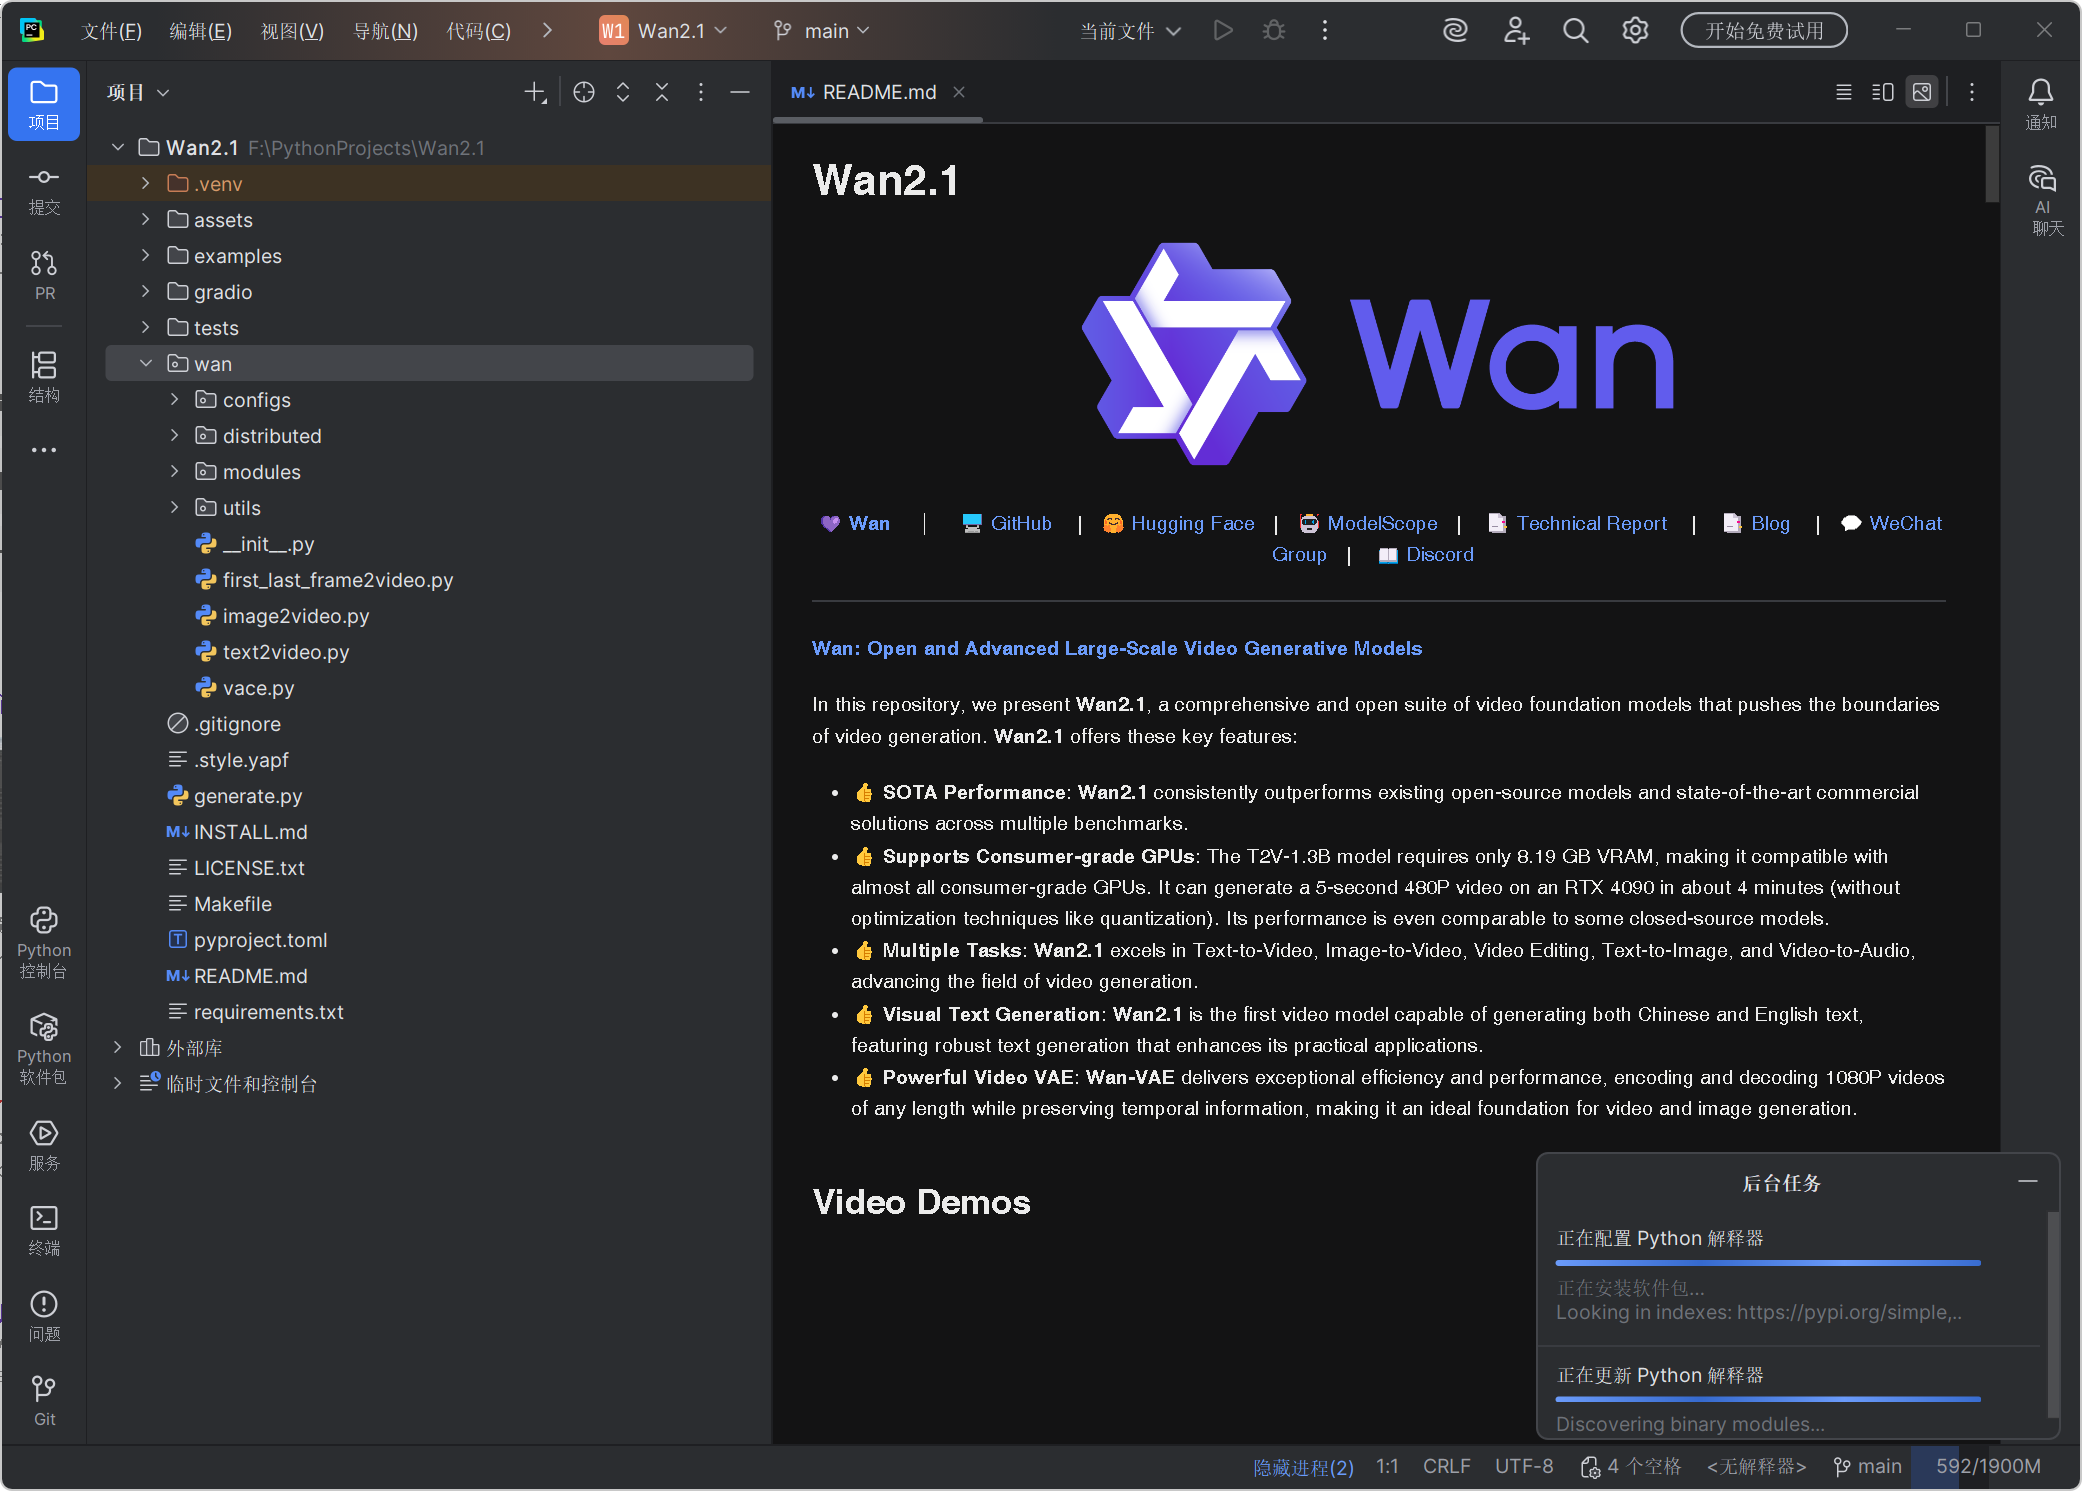This screenshot has width=2082, height=1491.
Task: Expand the gradio folder
Action: [x=146, y=292]
